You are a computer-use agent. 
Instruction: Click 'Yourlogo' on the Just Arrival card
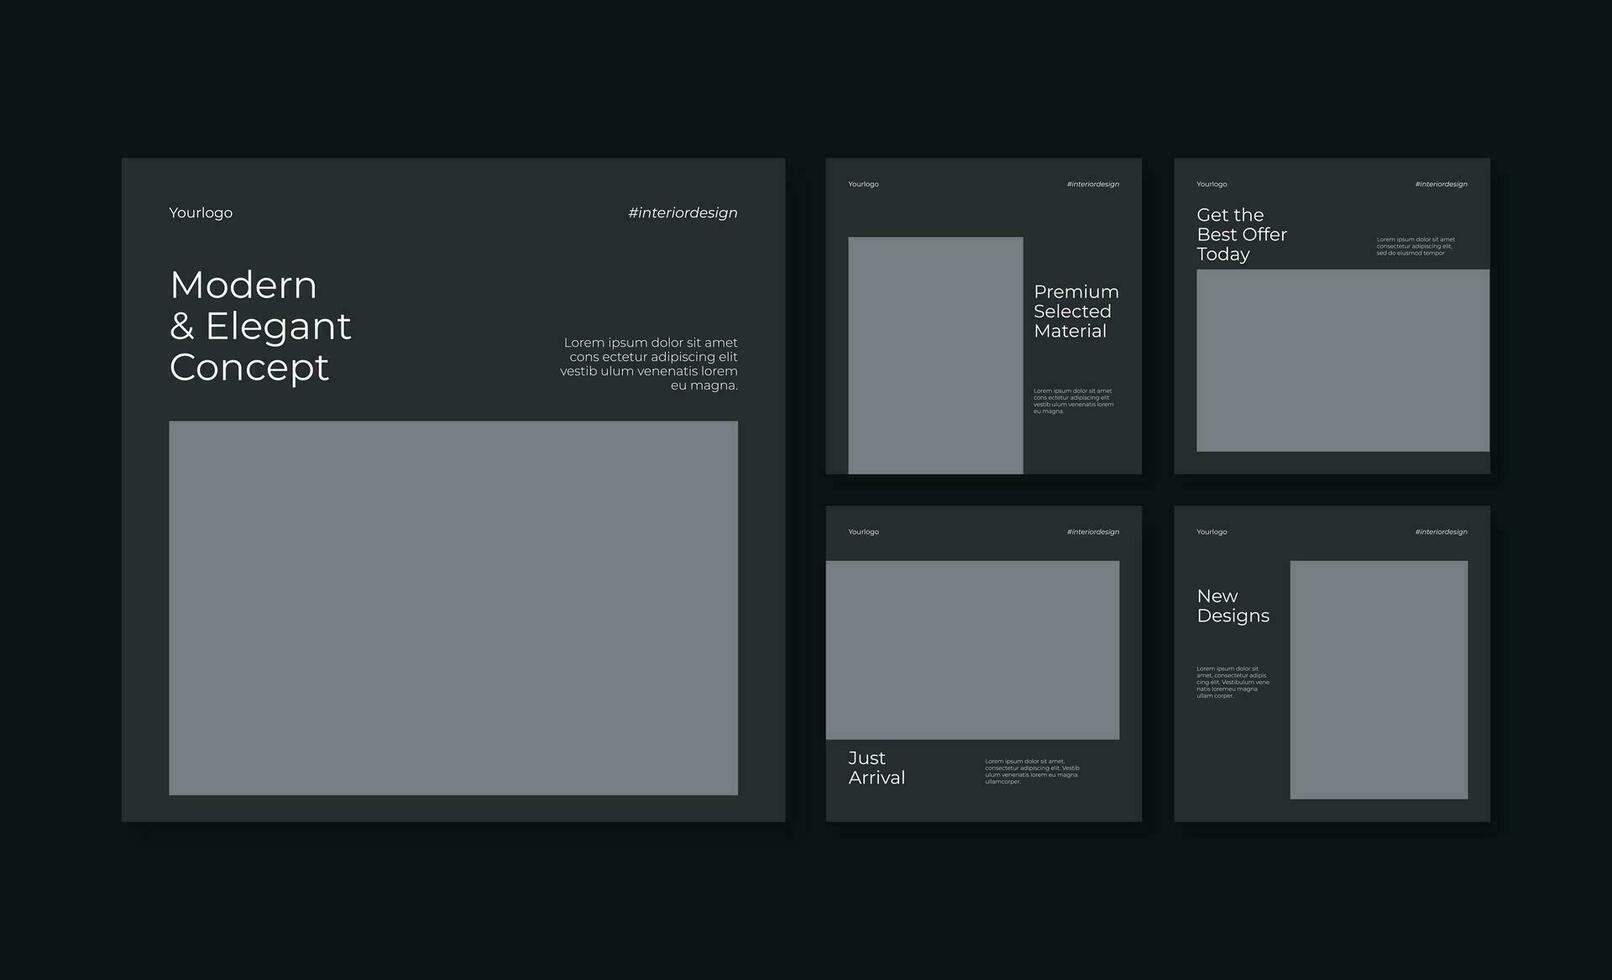(x=864, y=532)
